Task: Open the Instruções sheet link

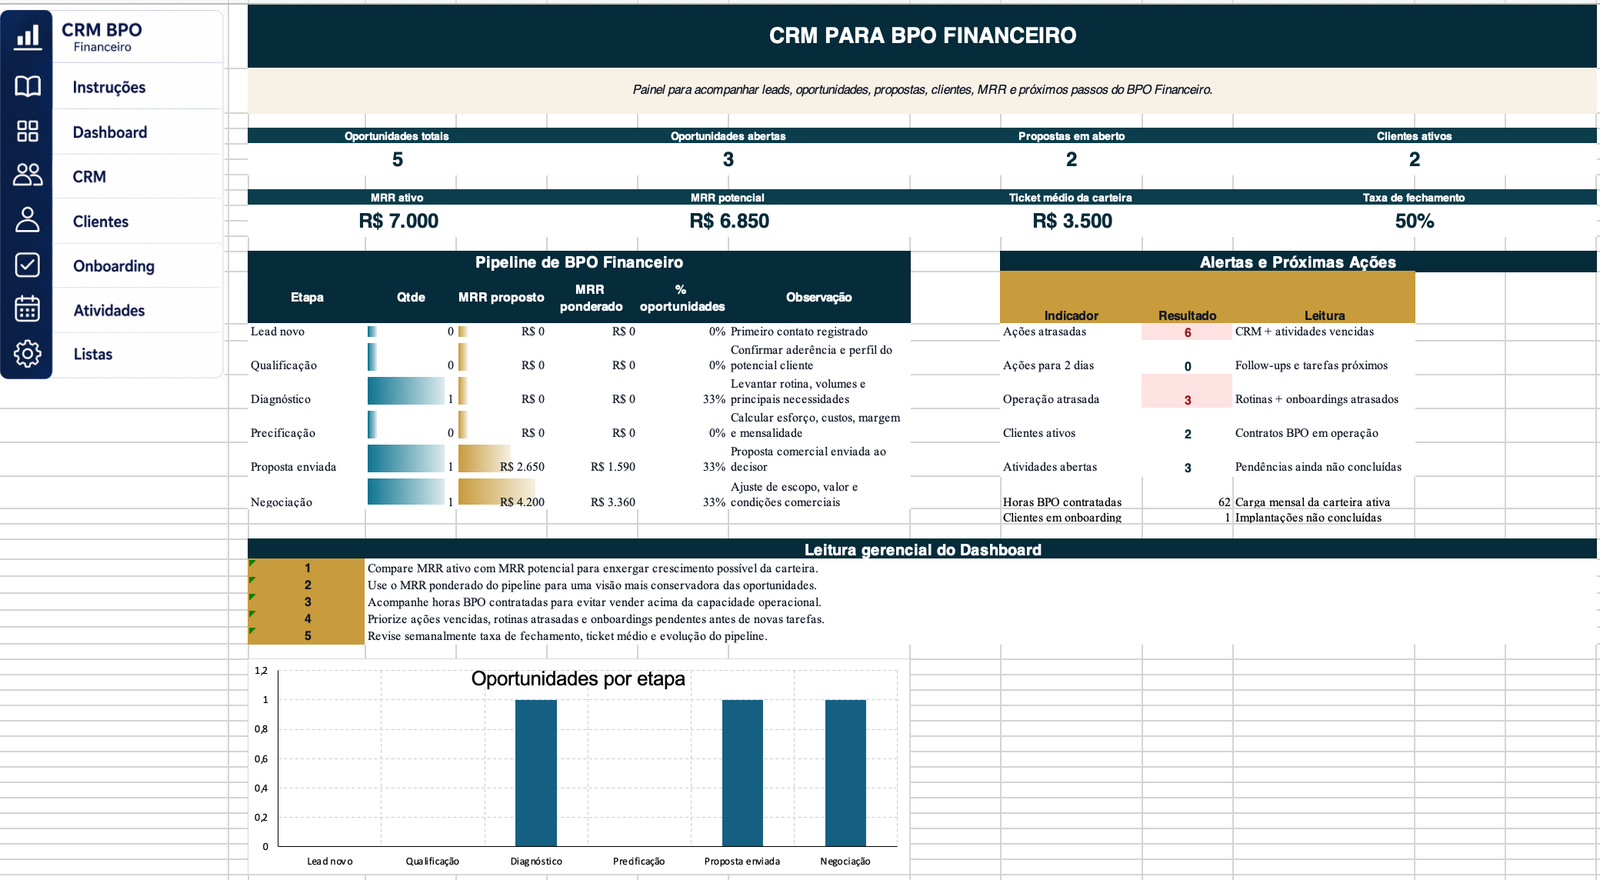Action: 109,87
